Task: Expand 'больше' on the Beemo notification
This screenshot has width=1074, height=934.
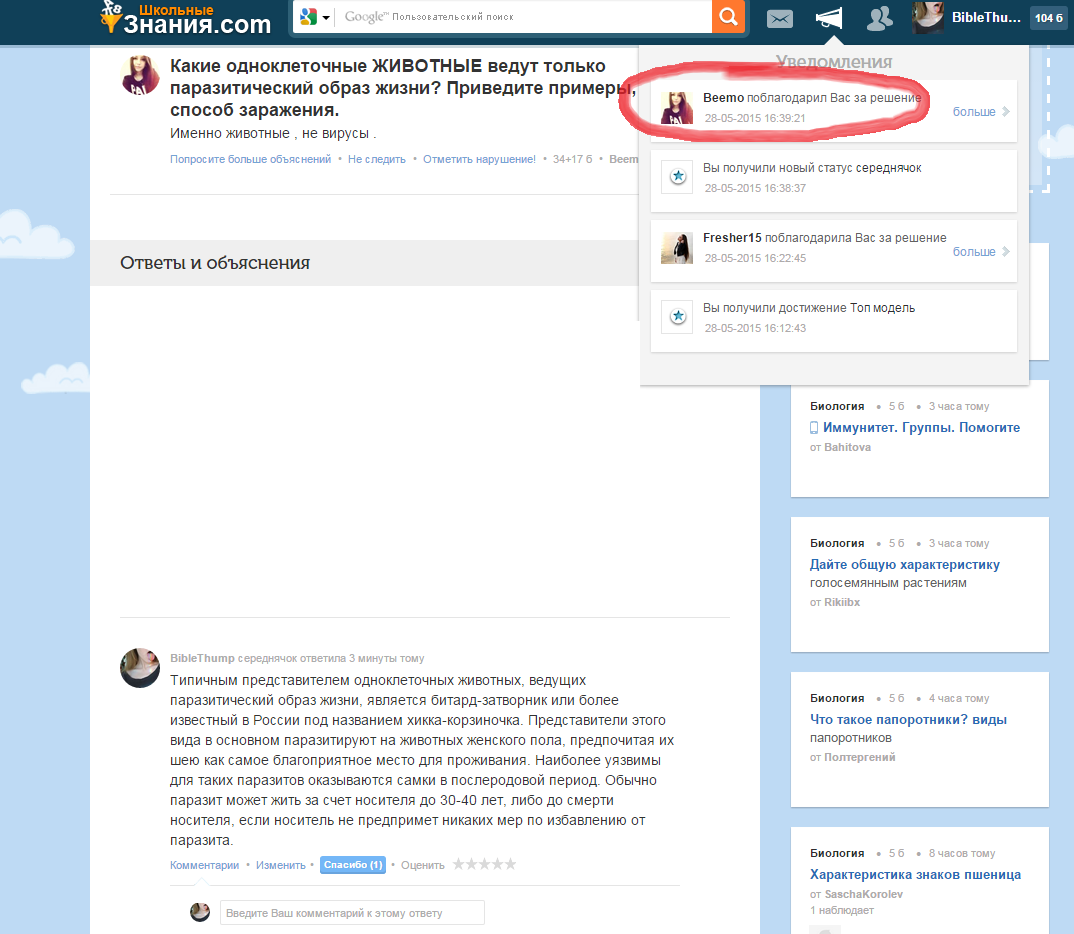Action: tap(980, 112)
